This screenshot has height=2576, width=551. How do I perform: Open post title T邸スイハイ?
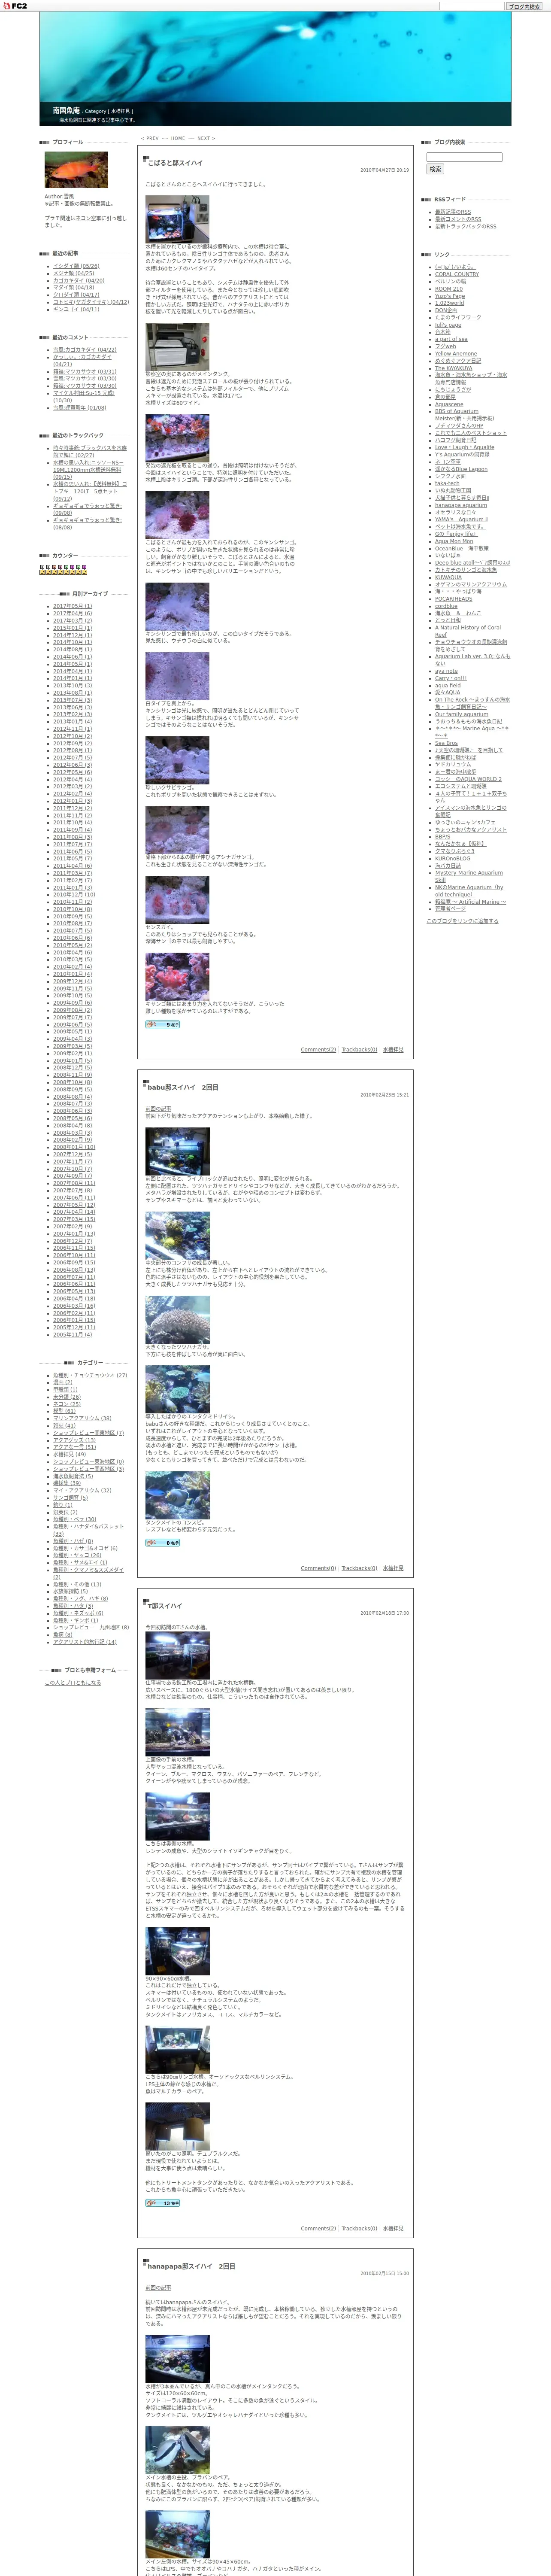165,1606
